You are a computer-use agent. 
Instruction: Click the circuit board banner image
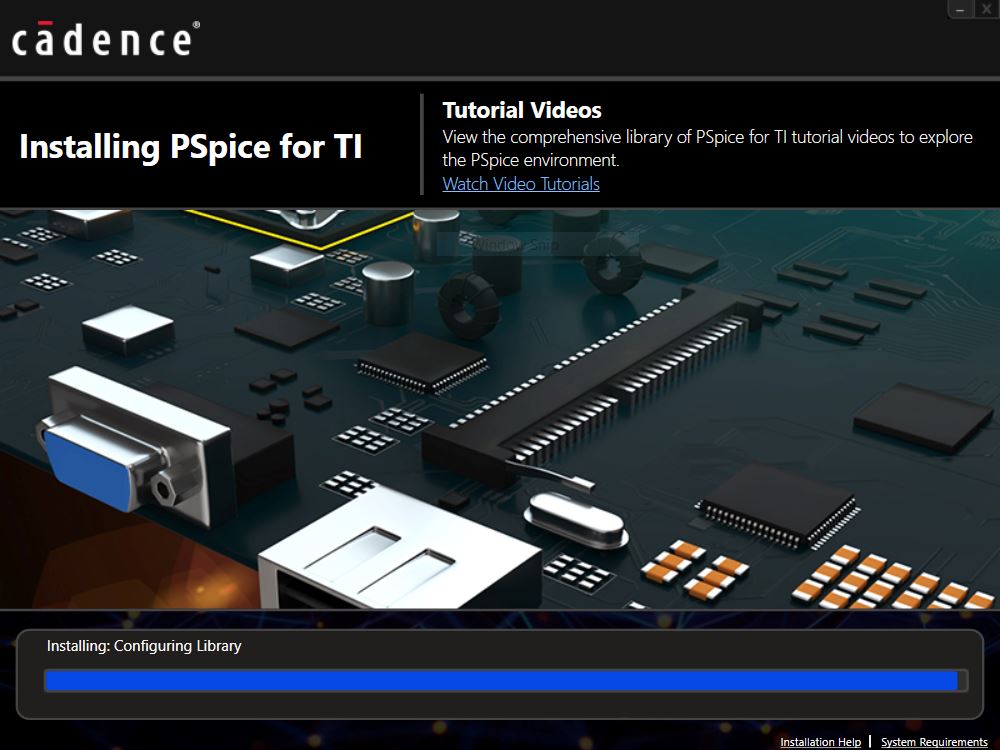click(500, 409)
